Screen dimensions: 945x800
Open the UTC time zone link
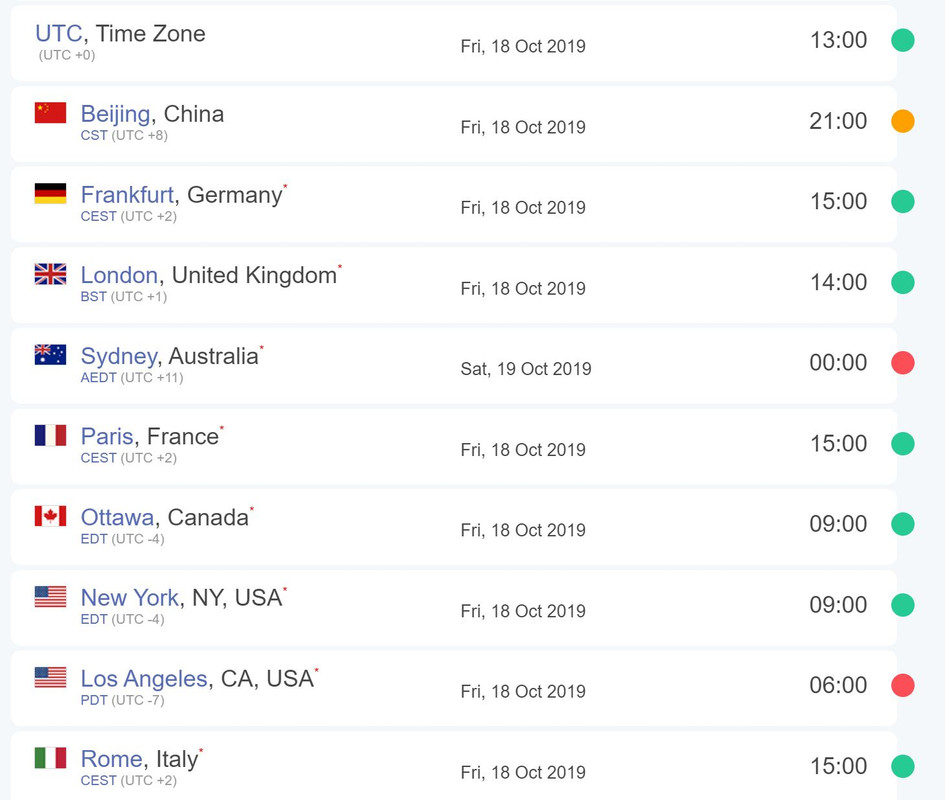tap(58, 34)
